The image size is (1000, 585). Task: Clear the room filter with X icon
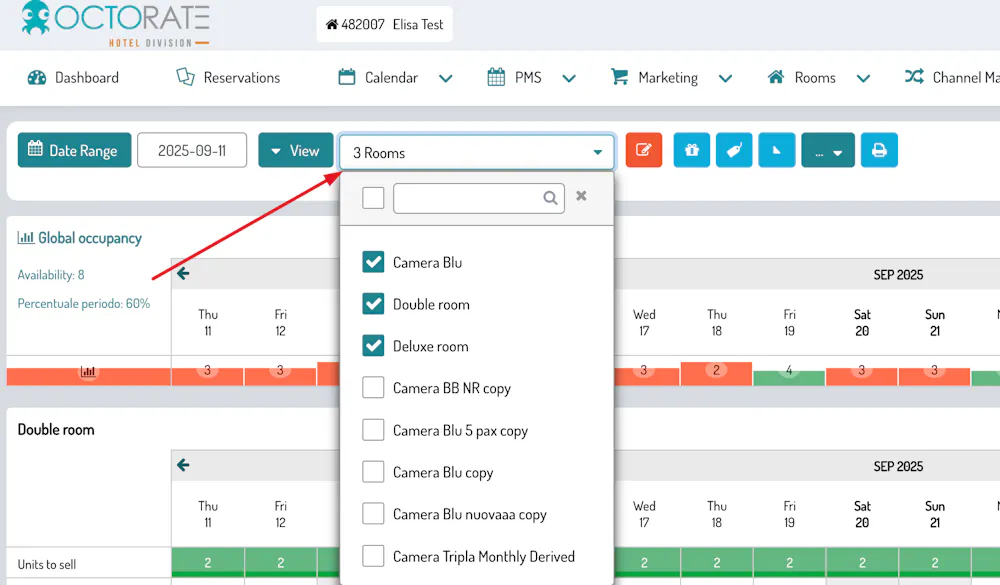pyautogui.click(x=581, y=196)
